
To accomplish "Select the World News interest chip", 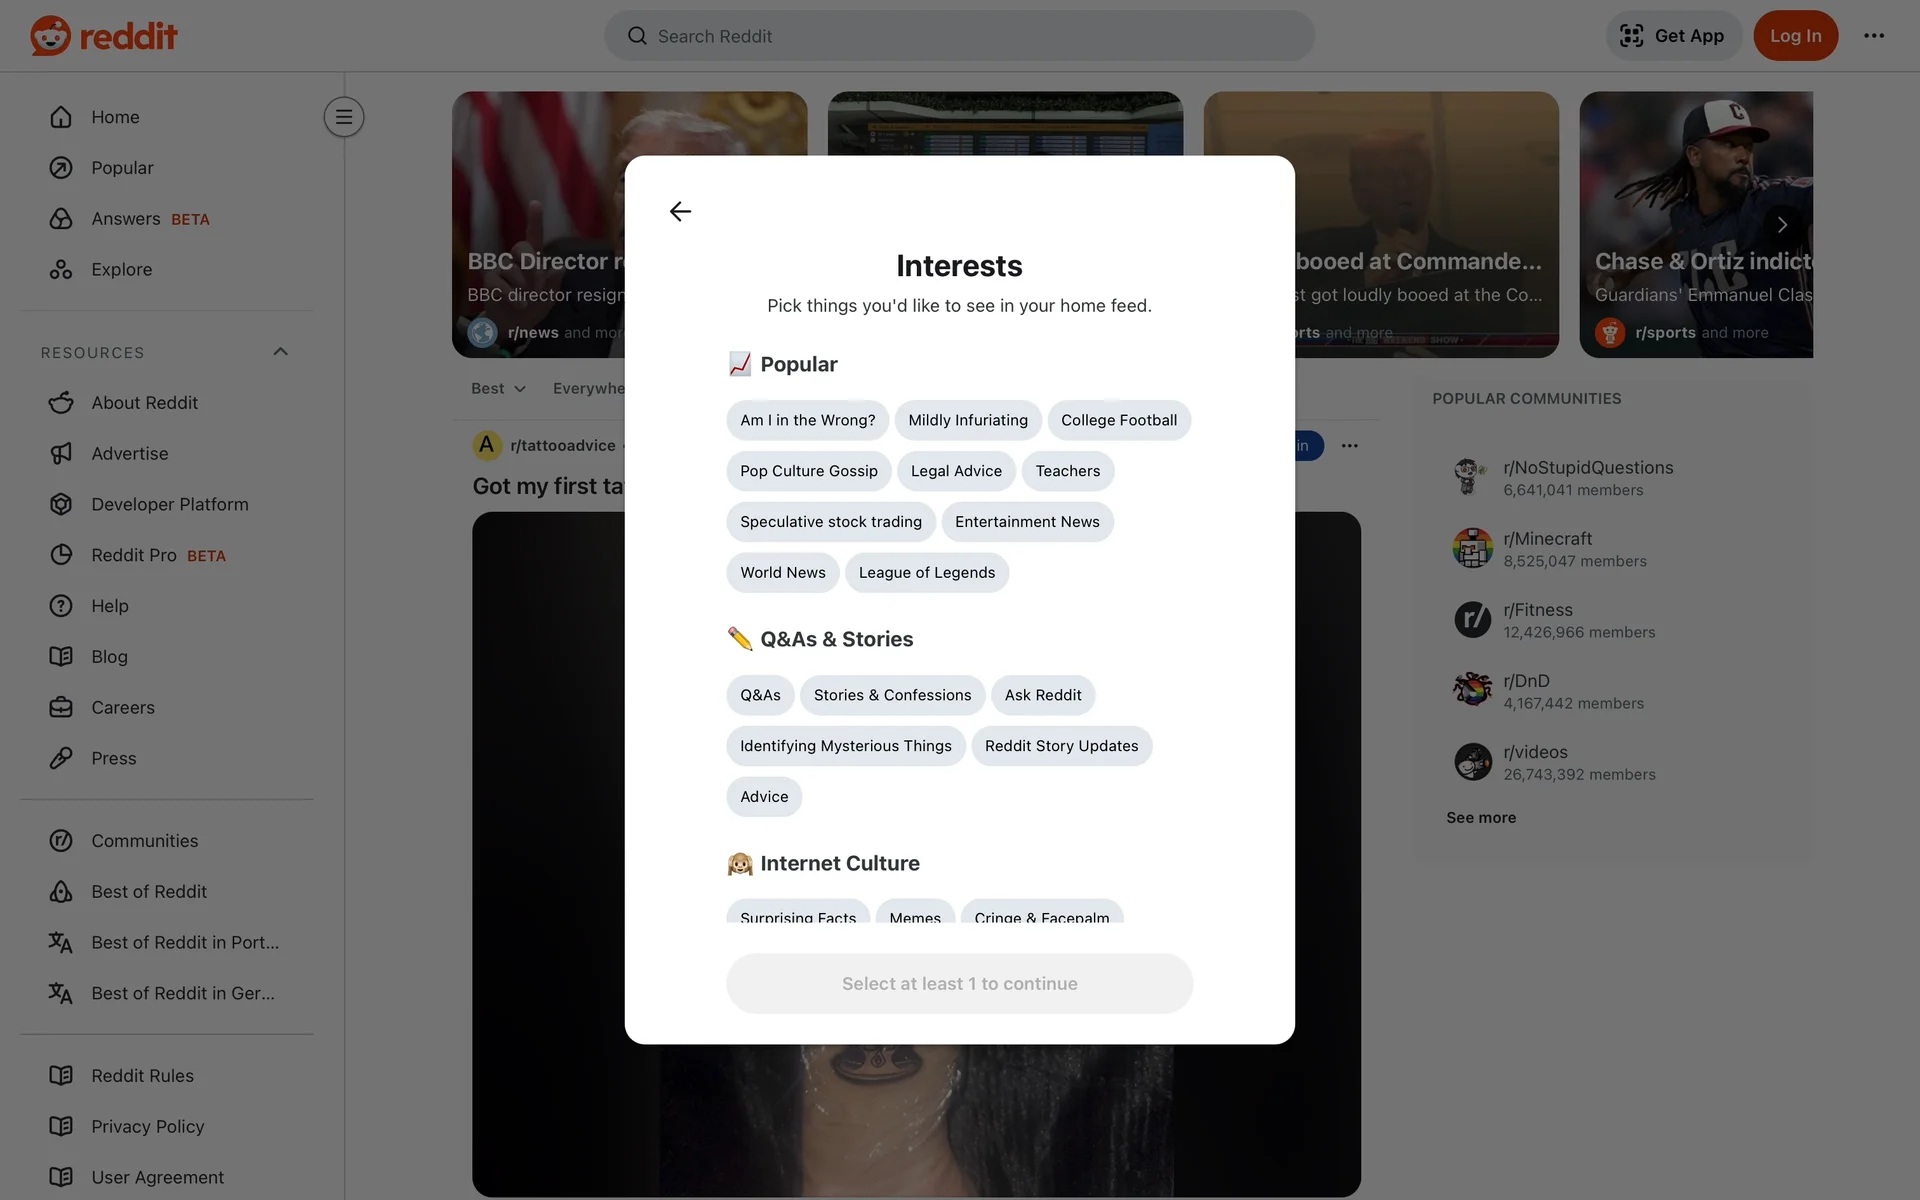I will pos(782,573).
